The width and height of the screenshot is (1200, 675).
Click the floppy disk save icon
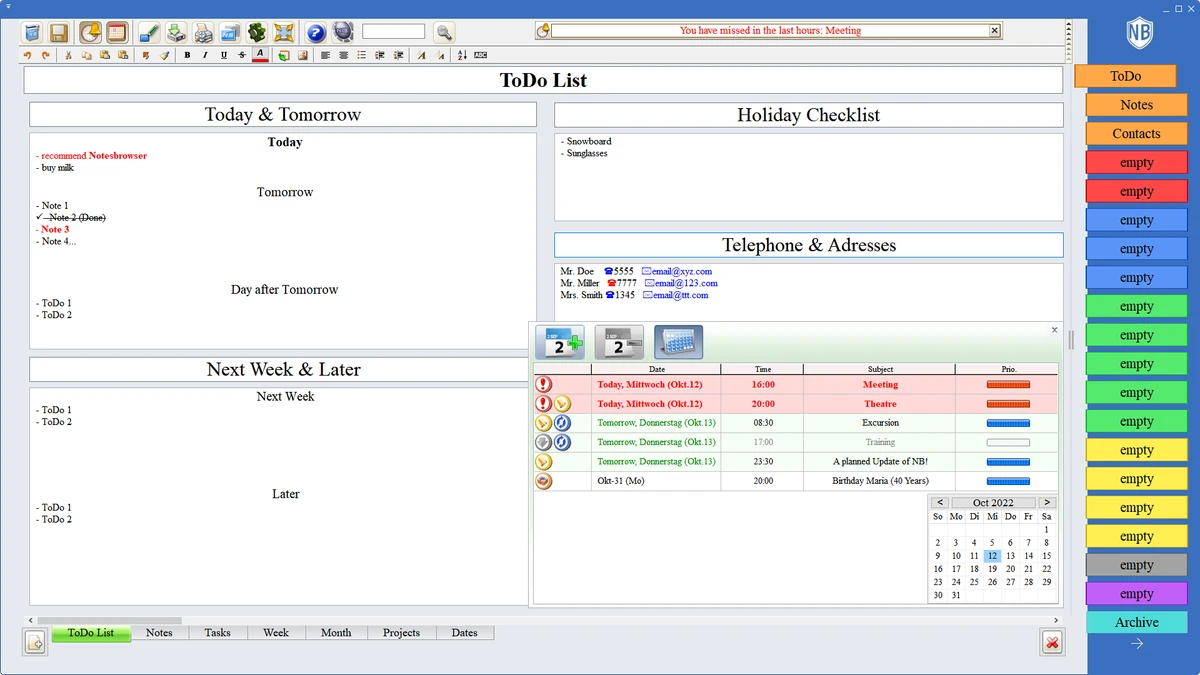(59, 32)
